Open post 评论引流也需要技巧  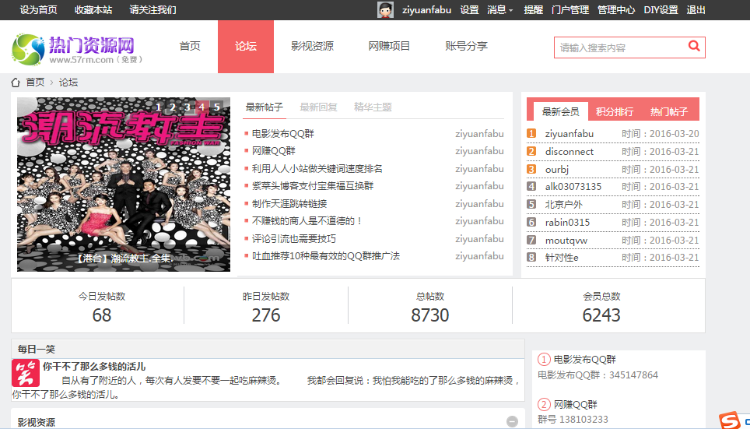294,238
